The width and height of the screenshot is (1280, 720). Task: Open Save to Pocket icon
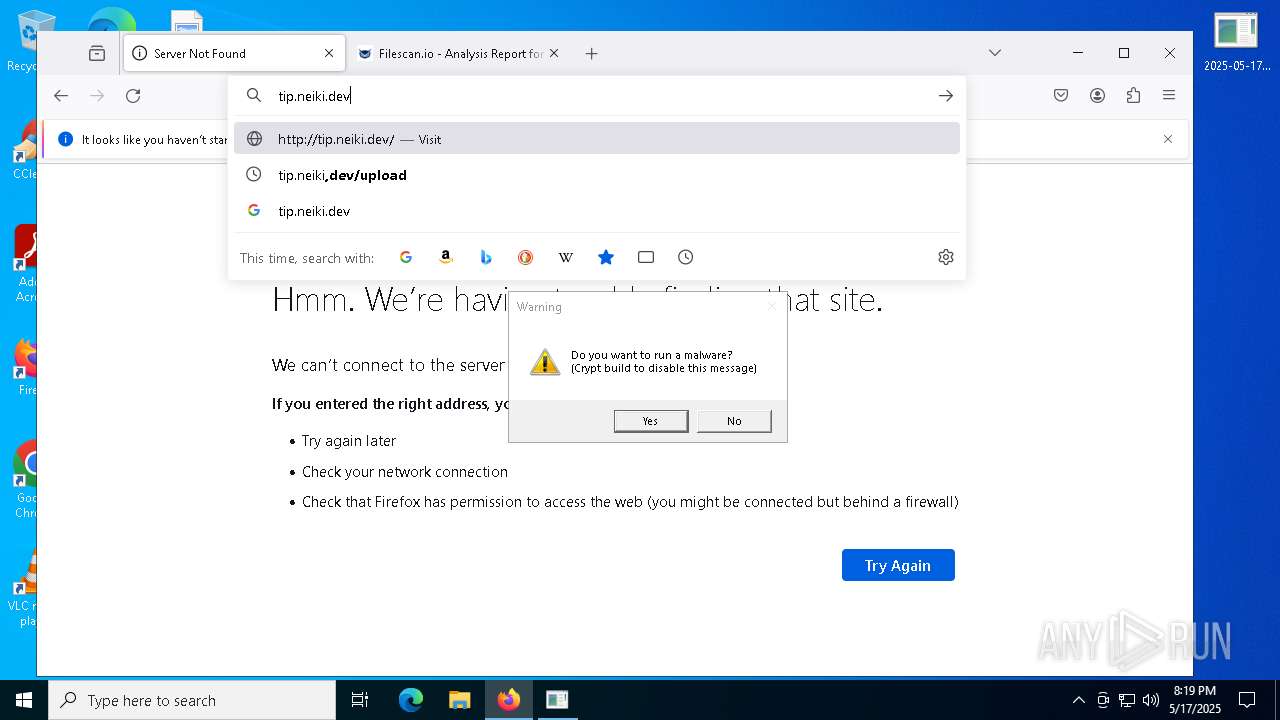(1061, 96)
